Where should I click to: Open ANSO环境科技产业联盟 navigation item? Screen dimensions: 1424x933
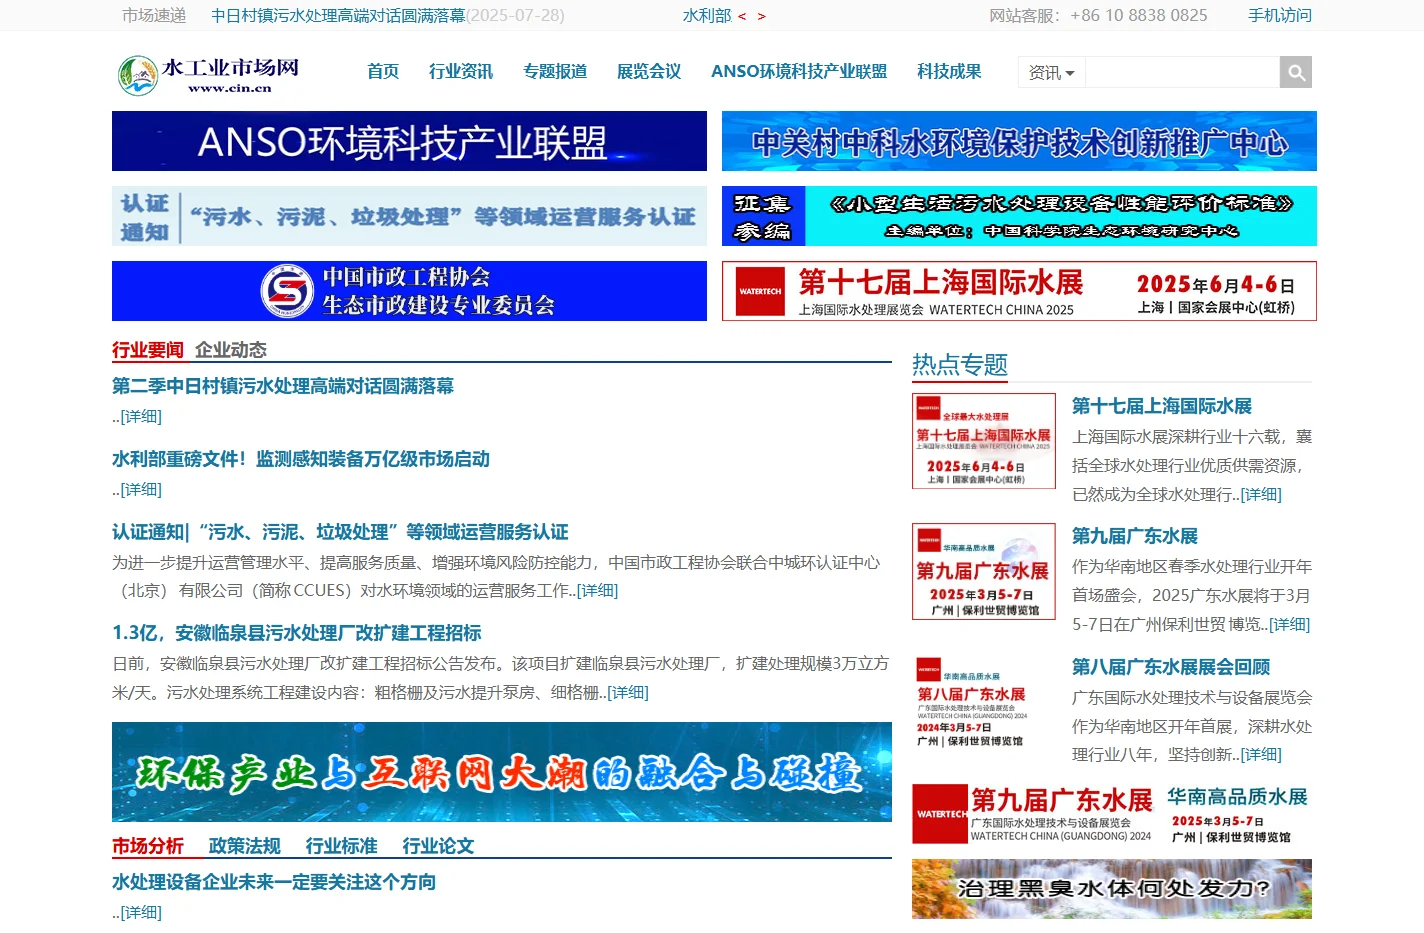click(799, 72)
